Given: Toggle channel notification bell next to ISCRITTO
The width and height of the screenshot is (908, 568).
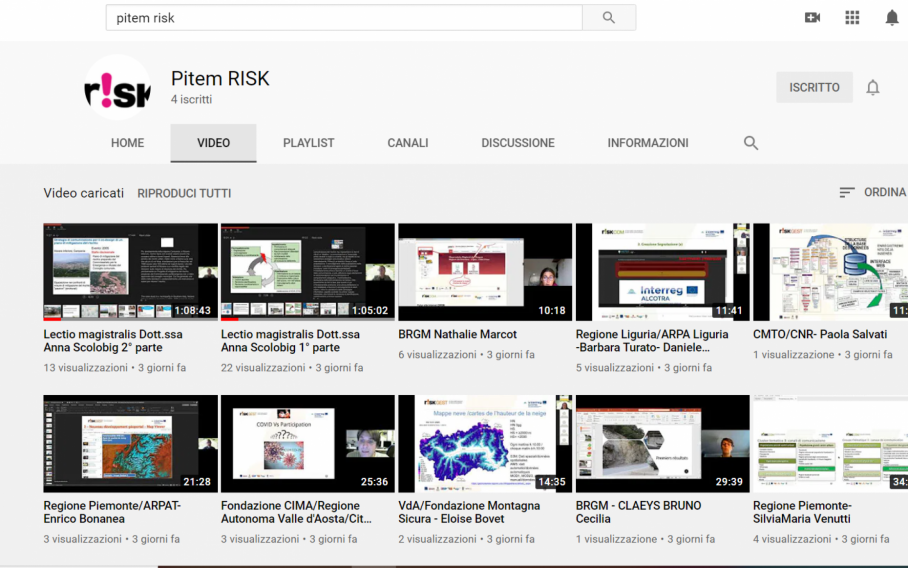Looking at the screenshot, I should click(x=873, y=87).
